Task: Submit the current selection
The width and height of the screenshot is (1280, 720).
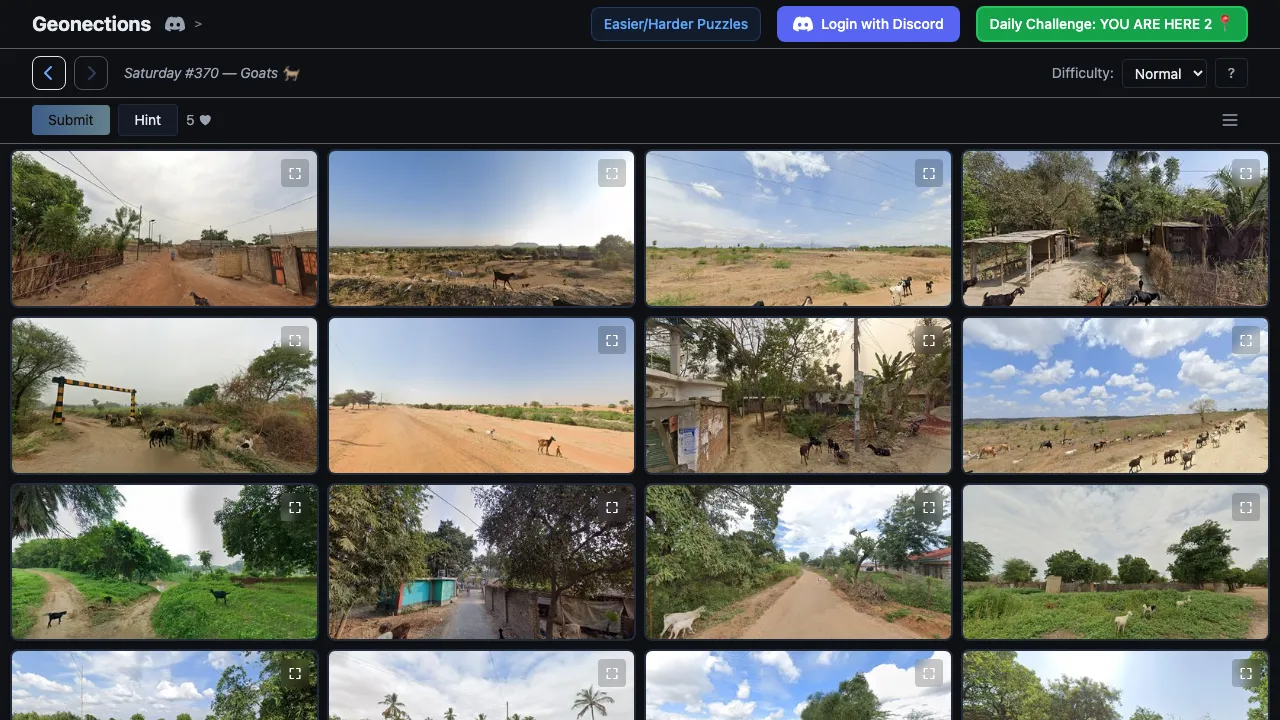Action: pyautogui.click(x=71, y=120)
